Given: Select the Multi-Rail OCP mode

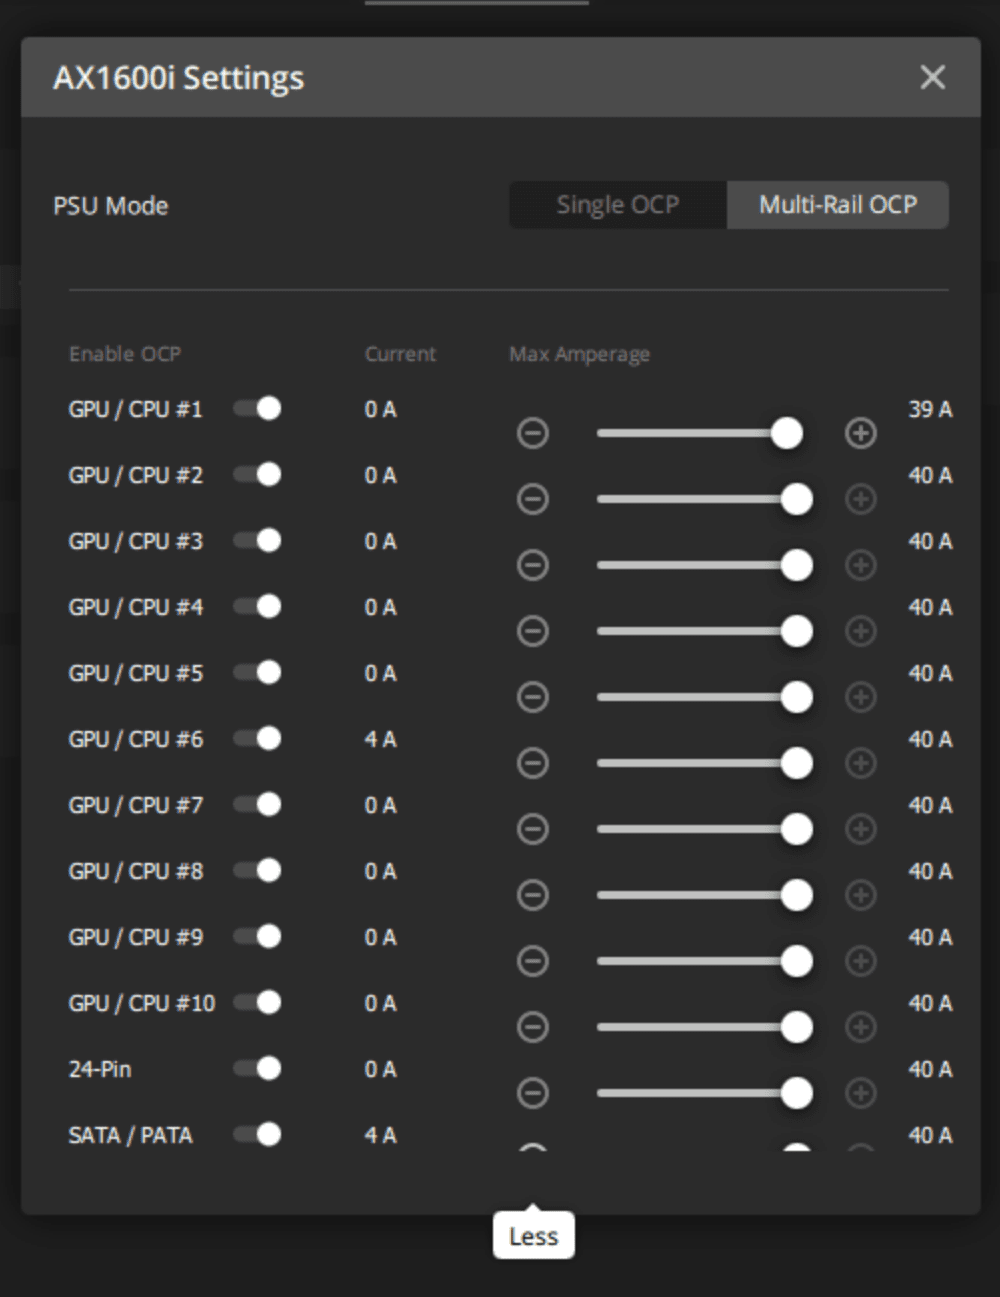Looking at the screenshot, I should tap(837, 205).
